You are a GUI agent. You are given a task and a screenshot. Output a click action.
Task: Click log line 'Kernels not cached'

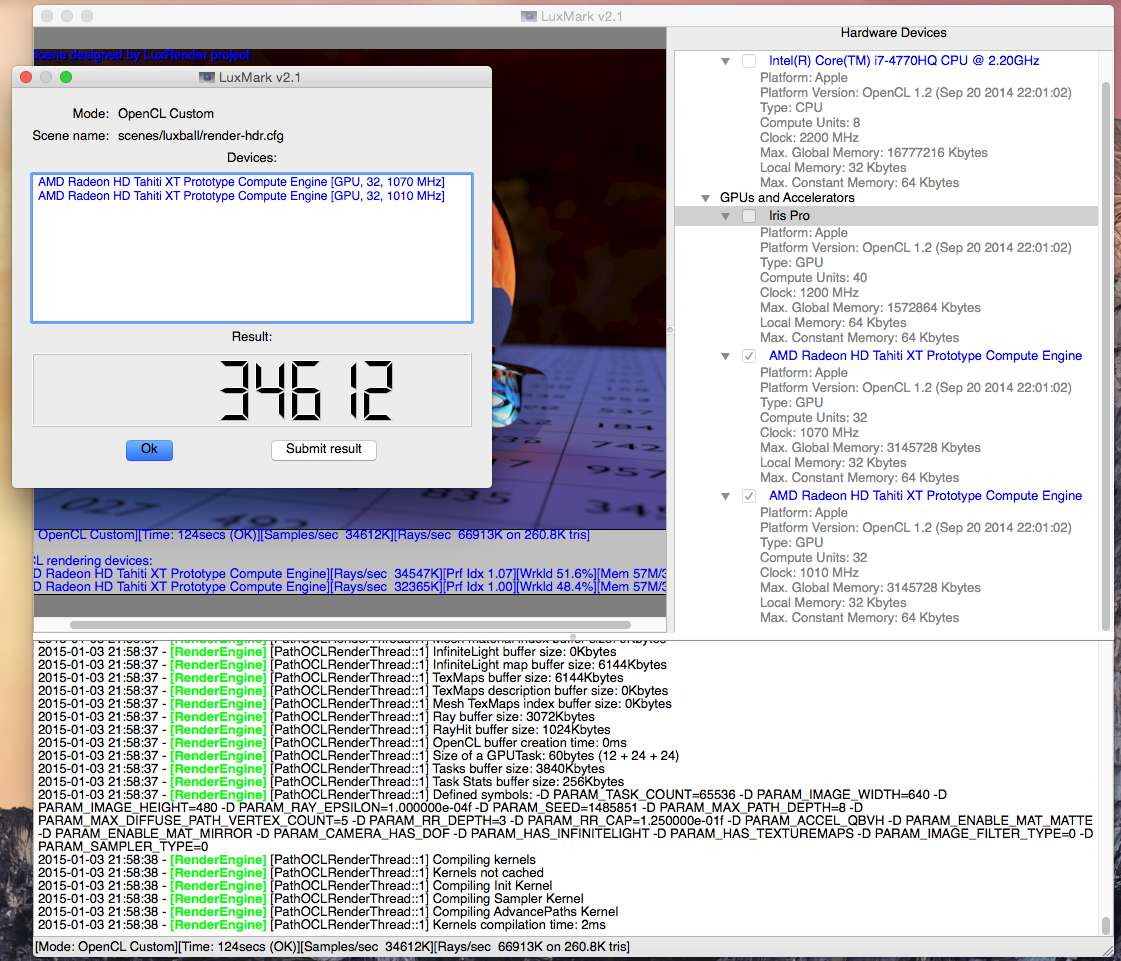(290, 873)
